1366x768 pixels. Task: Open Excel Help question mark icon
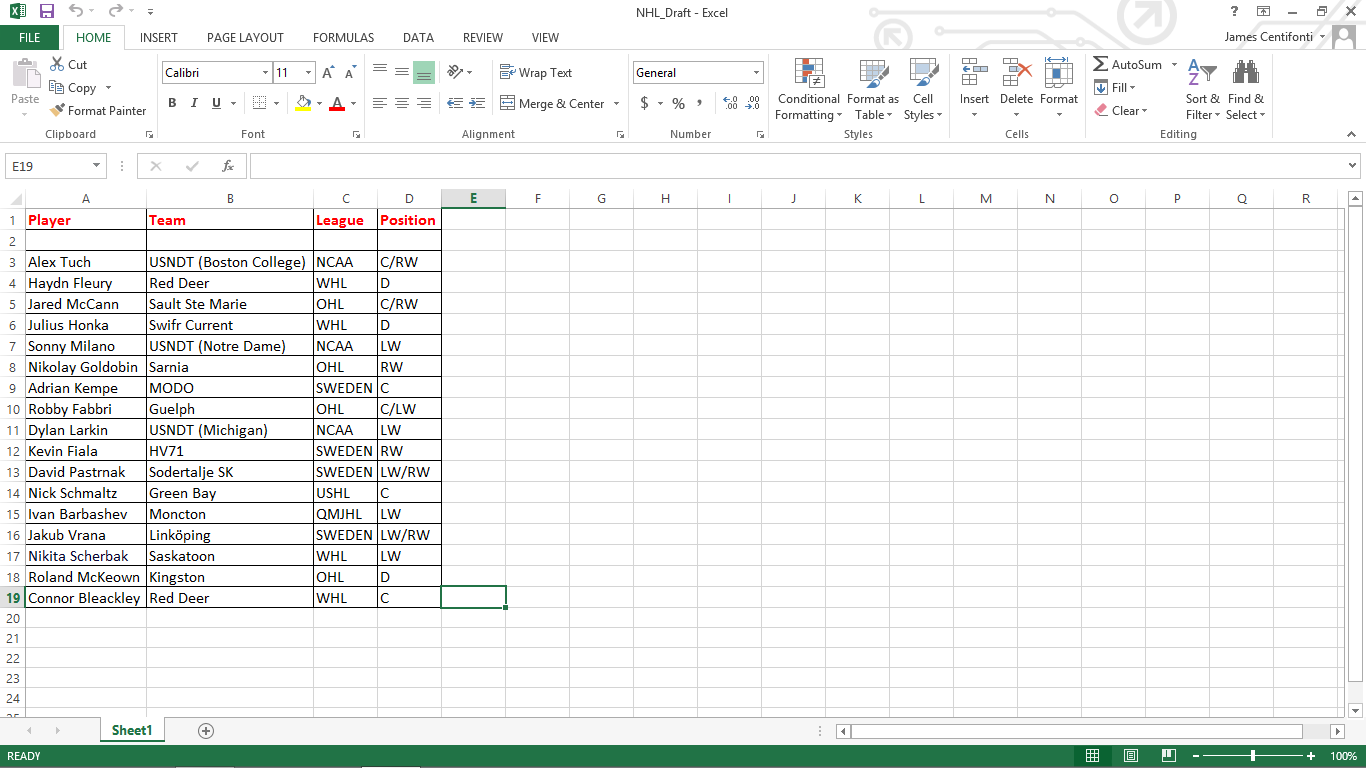point(1235,12)
